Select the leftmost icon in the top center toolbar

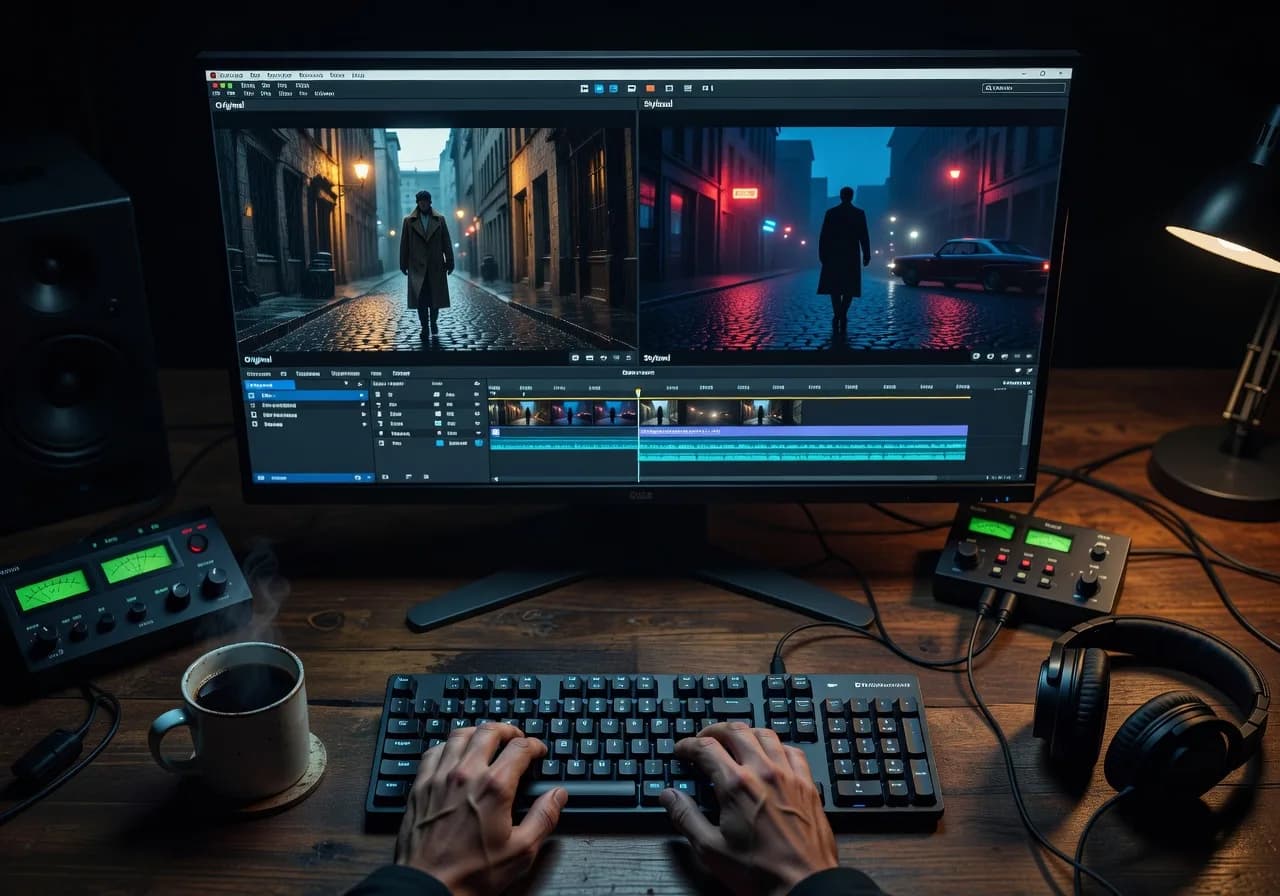coord(584,89)
